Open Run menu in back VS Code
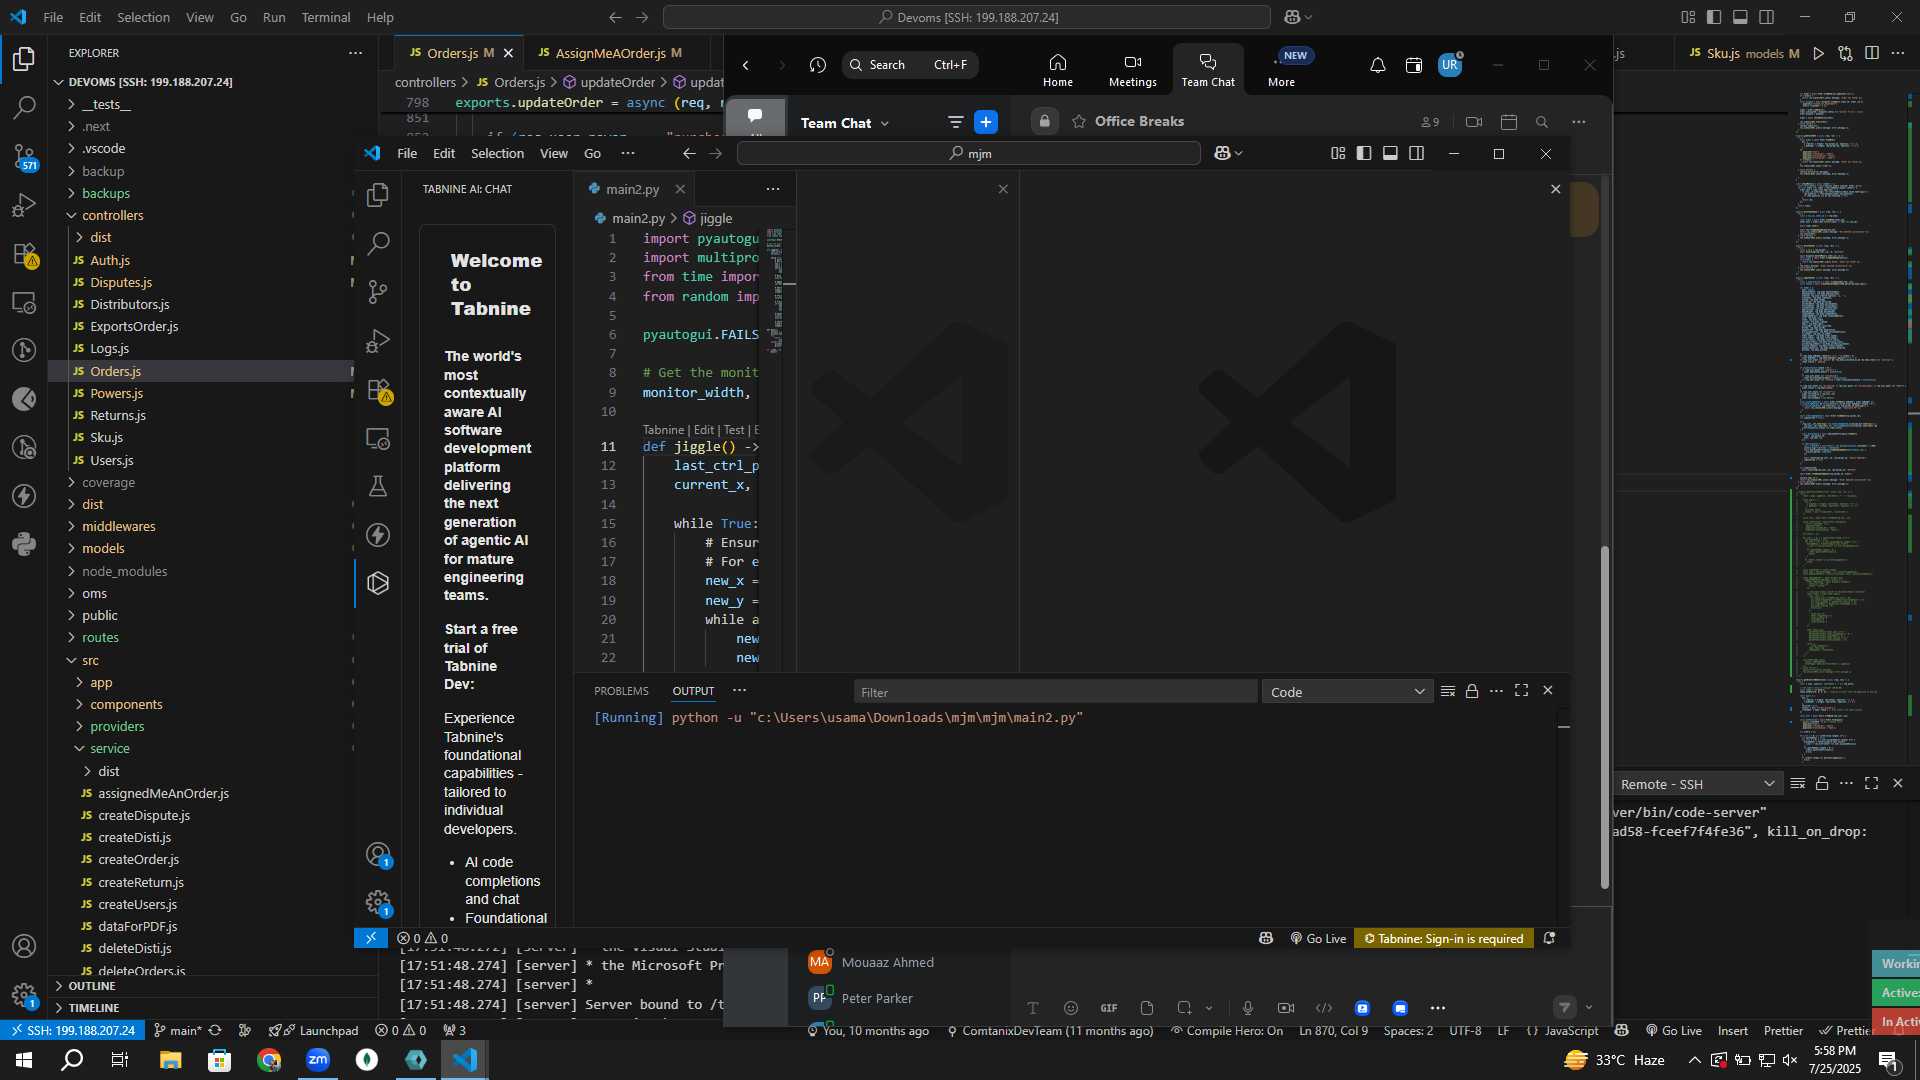The height and width of the screenshot is (1080, 1920). (x=274, y=17)
